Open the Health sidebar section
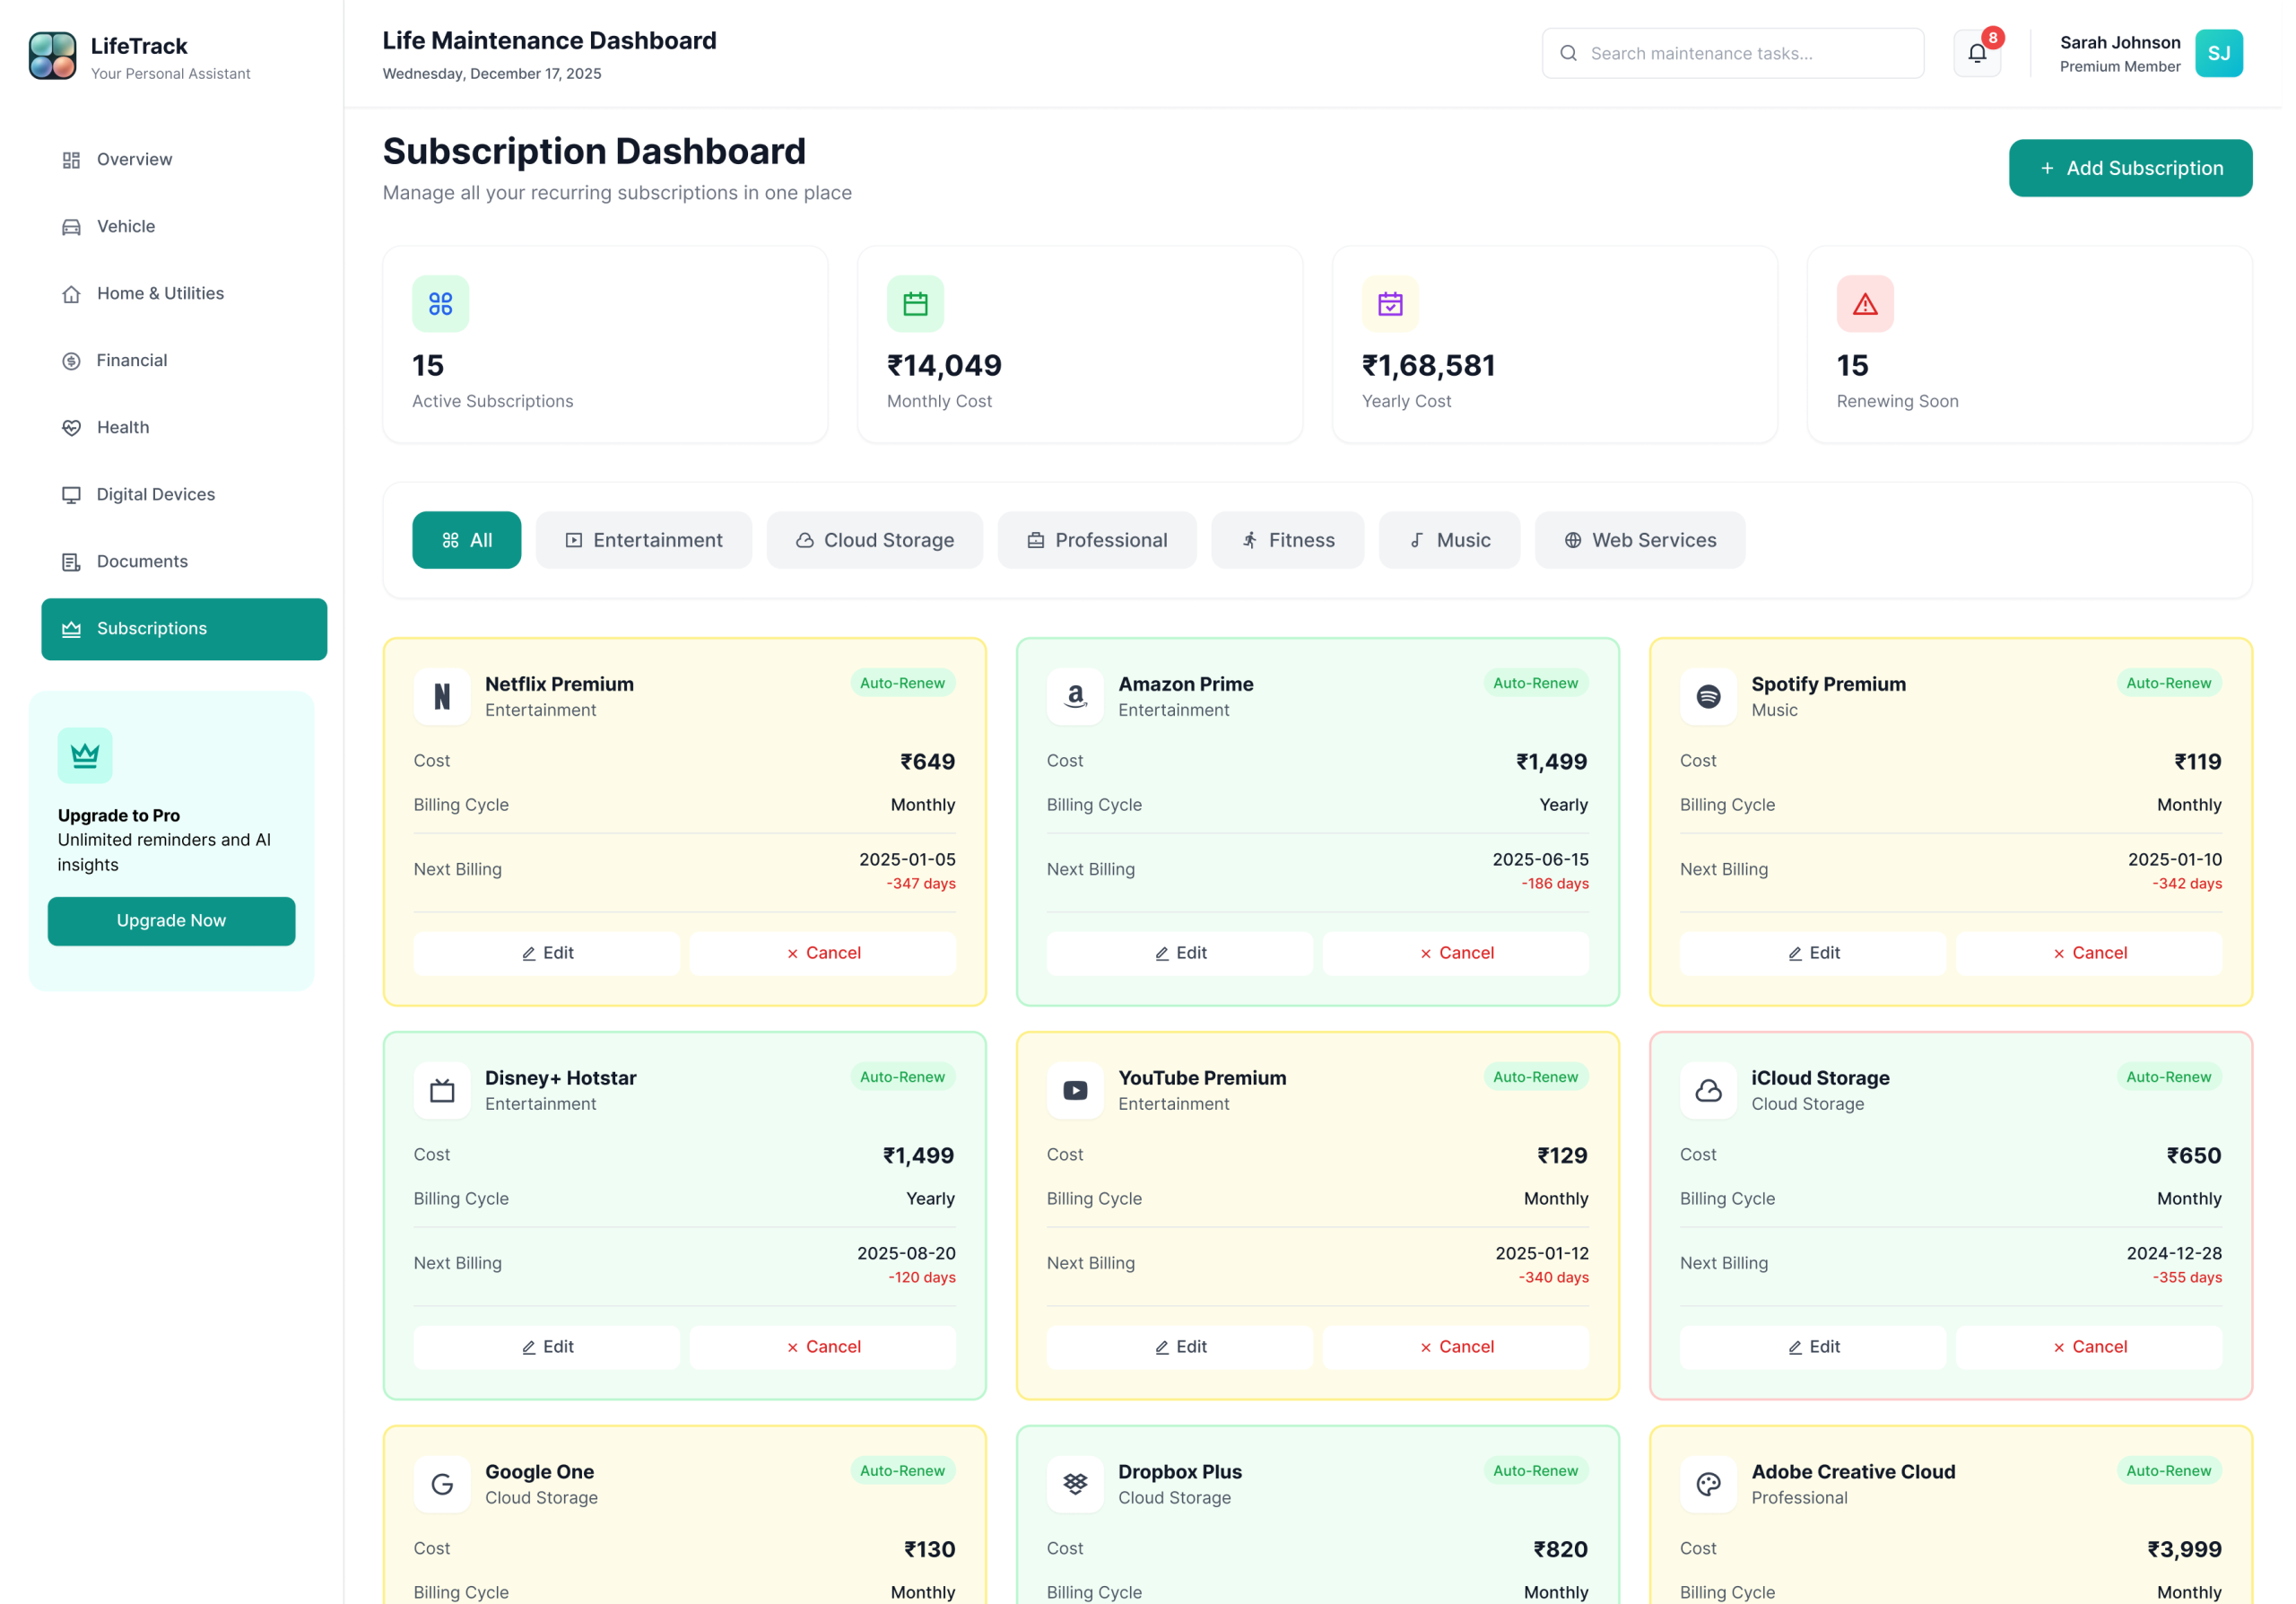The image size is (2296, 1604). [x=122, y=428]
